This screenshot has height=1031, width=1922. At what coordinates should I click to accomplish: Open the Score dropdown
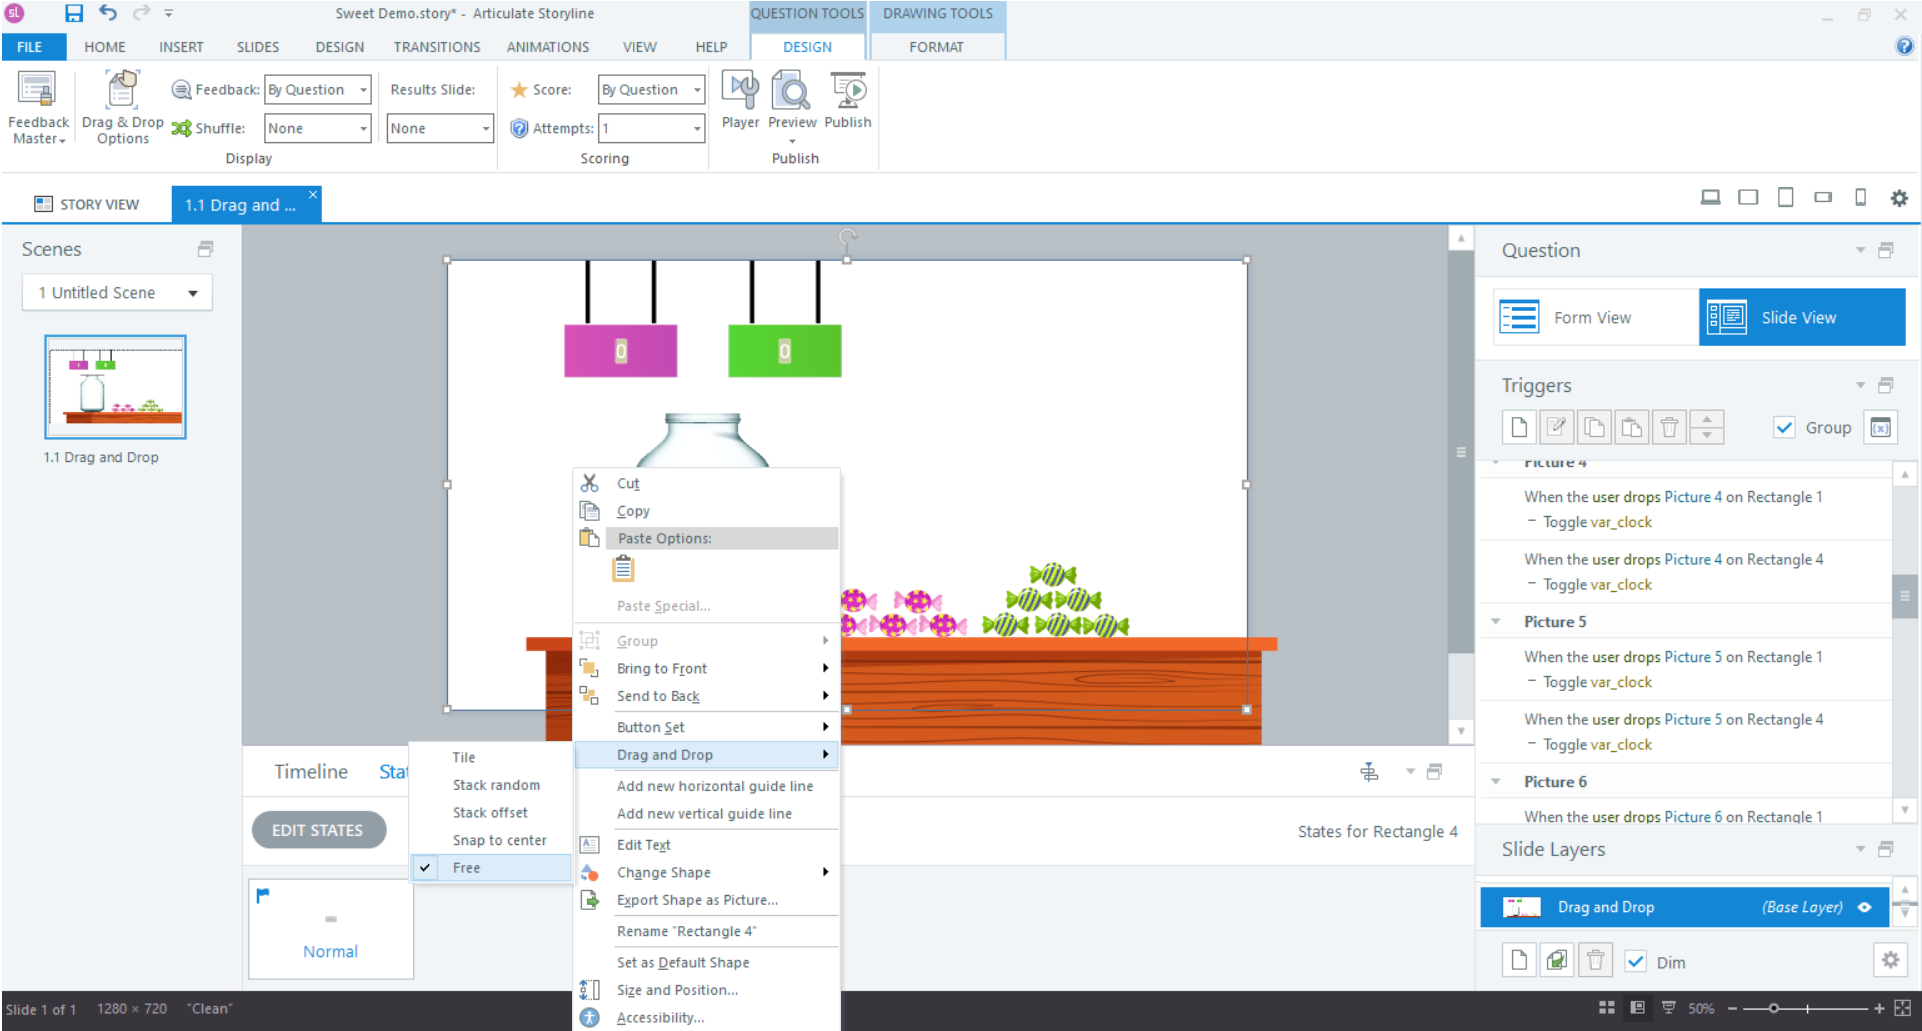click(651, 89)
